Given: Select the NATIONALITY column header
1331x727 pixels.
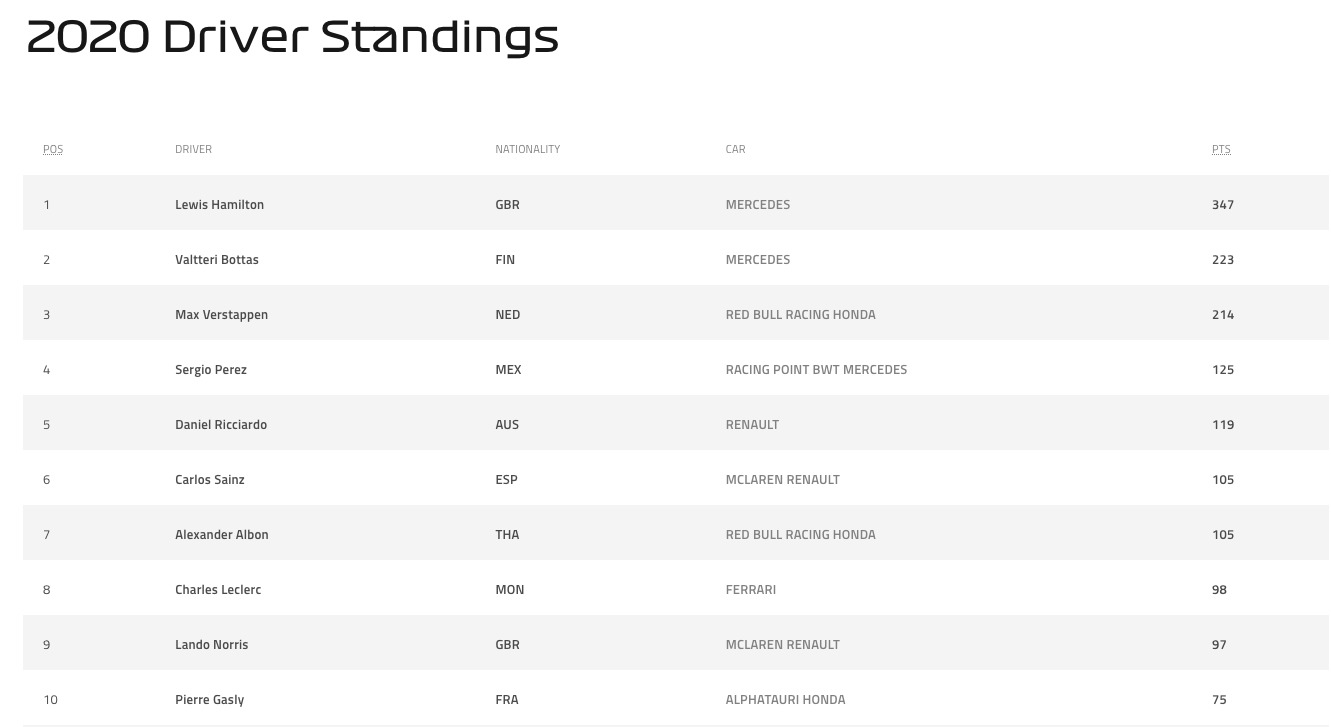Looking at the screenshot, I should tap(527, 149).
